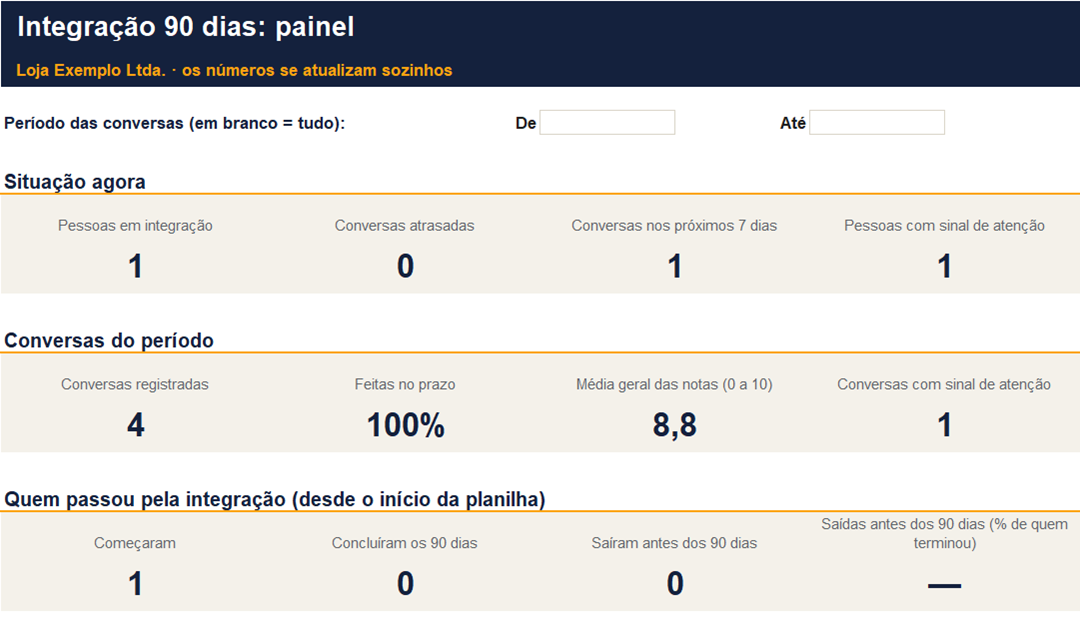Click the 'Conversas atrasadas' label
Viewport: 1080px width, 635px height.
point(404,225)
